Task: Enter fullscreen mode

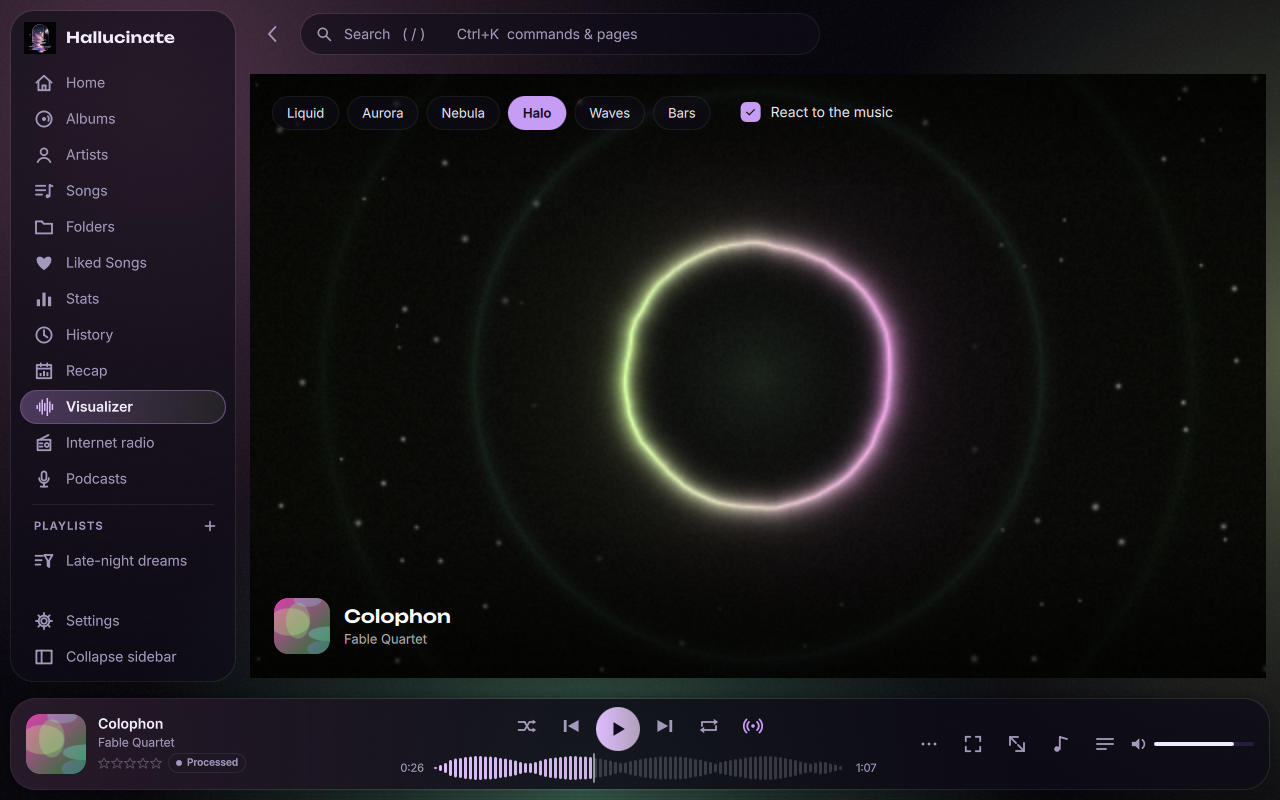Action: tap(973, 744)
